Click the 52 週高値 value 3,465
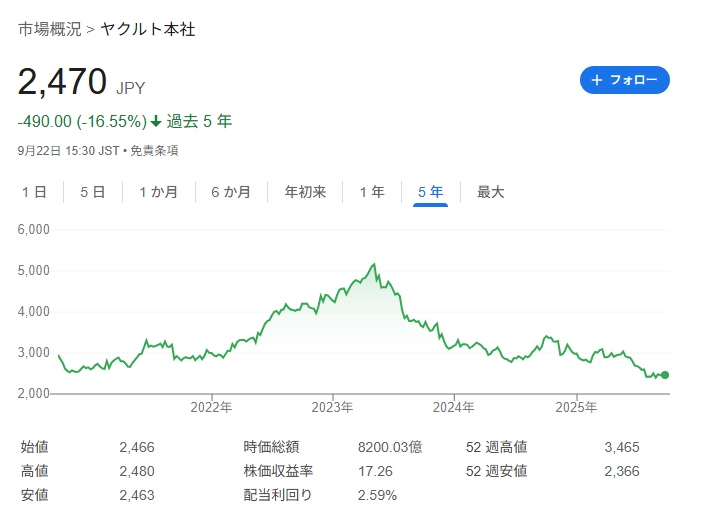This screenshot has height=519, width=714. coord(622,448)
